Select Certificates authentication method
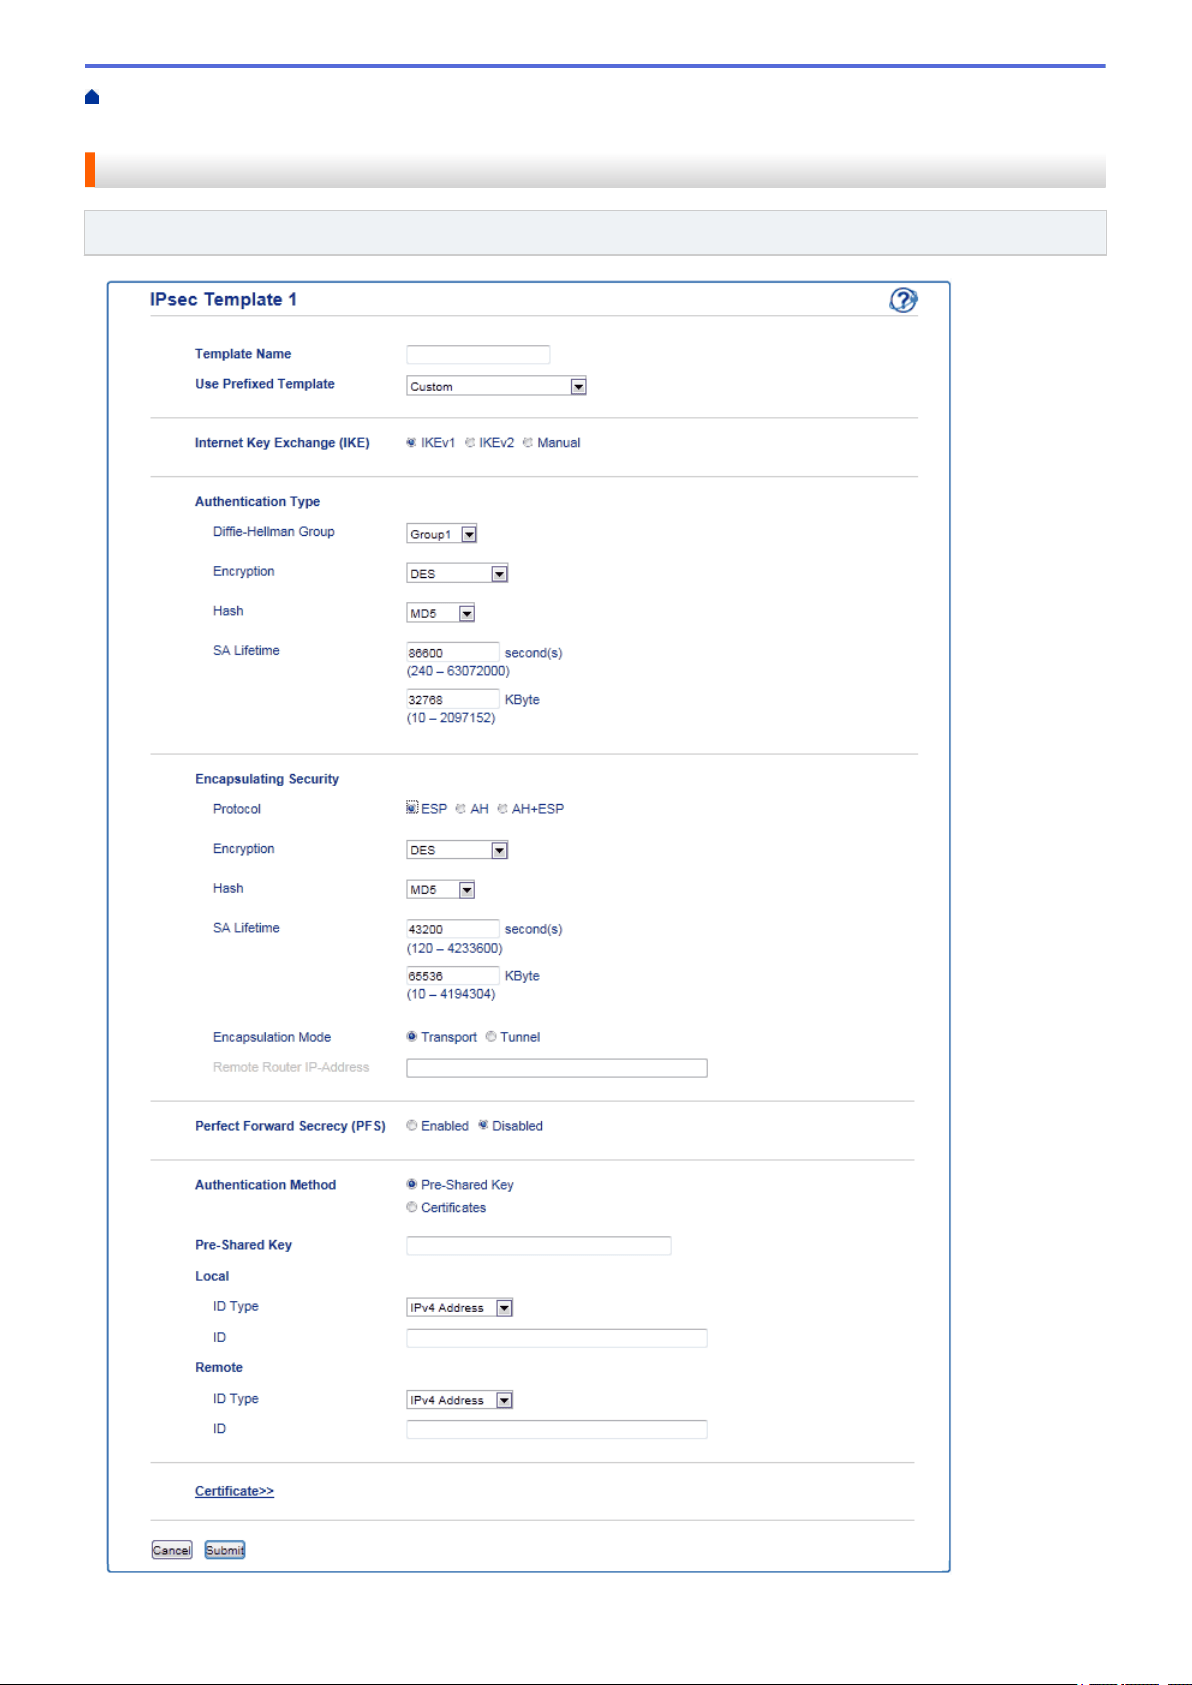The width and height of the screenshot is (1192, 1685). tap(446, 1208)
